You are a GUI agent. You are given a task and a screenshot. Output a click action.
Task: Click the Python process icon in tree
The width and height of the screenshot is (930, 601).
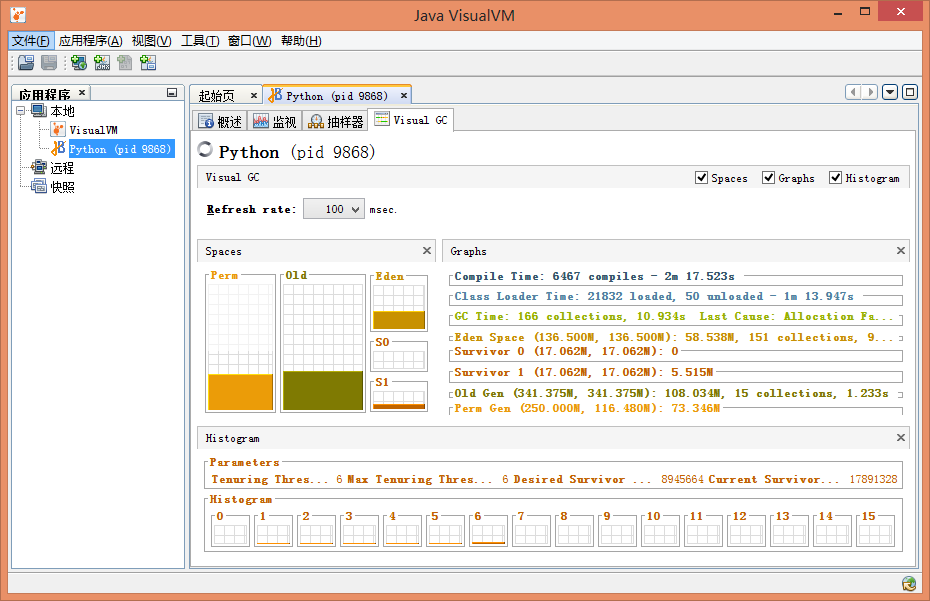58,148
